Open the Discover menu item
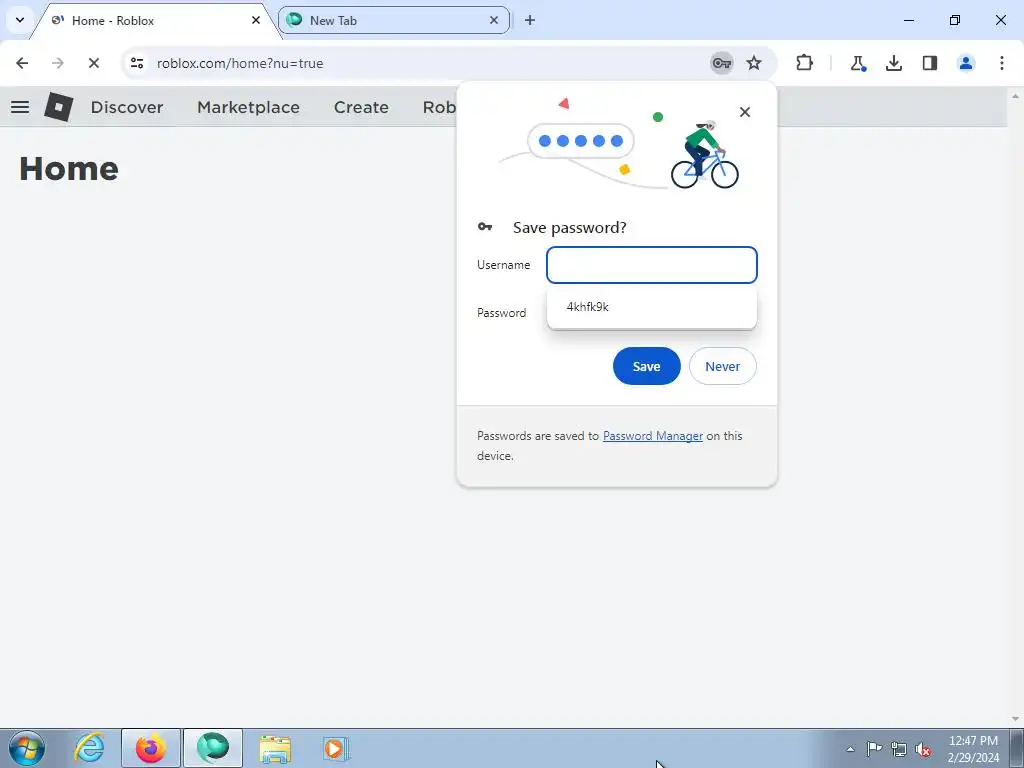Image resolution: width=1024 pixels, height=768 pixels. pyautogui.click(x=127, y=107)
